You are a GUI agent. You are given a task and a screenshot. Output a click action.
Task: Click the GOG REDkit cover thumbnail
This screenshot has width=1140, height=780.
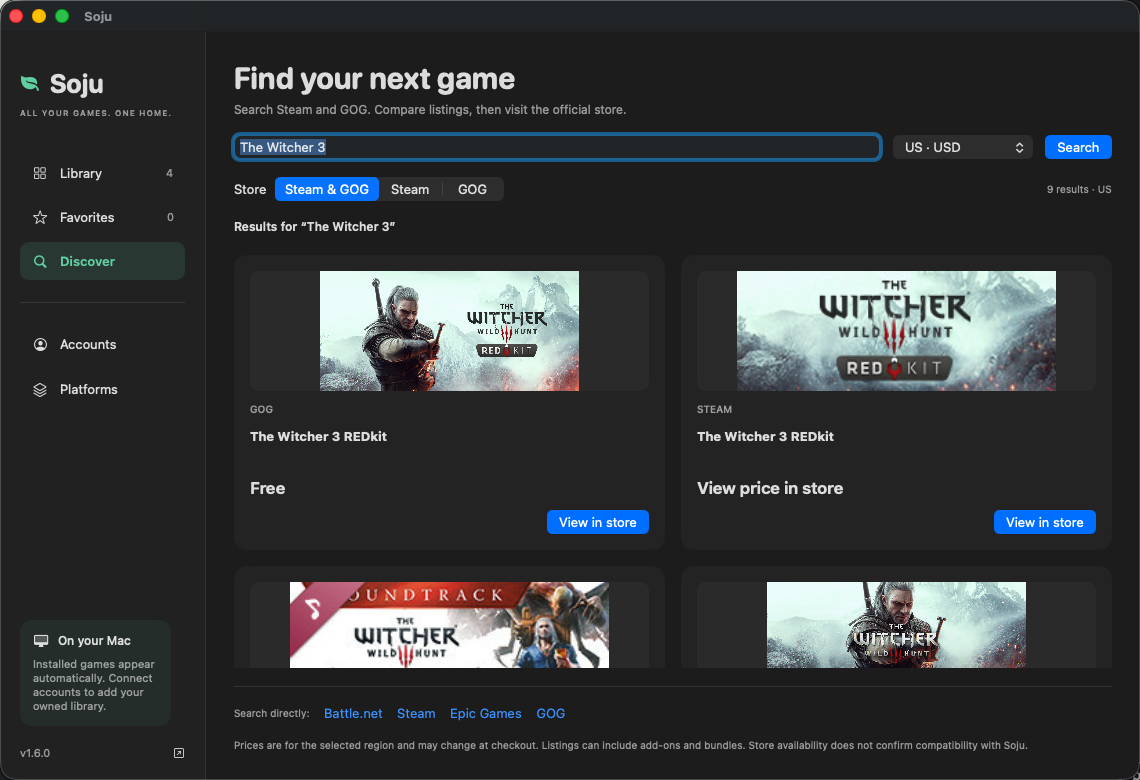pos(449,331)
